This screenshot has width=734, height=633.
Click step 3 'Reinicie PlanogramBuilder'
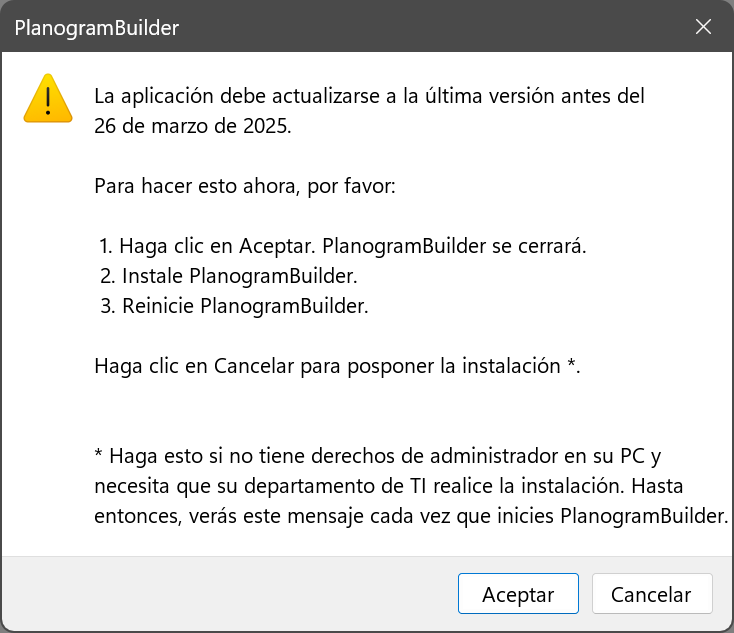click(246, 306)
